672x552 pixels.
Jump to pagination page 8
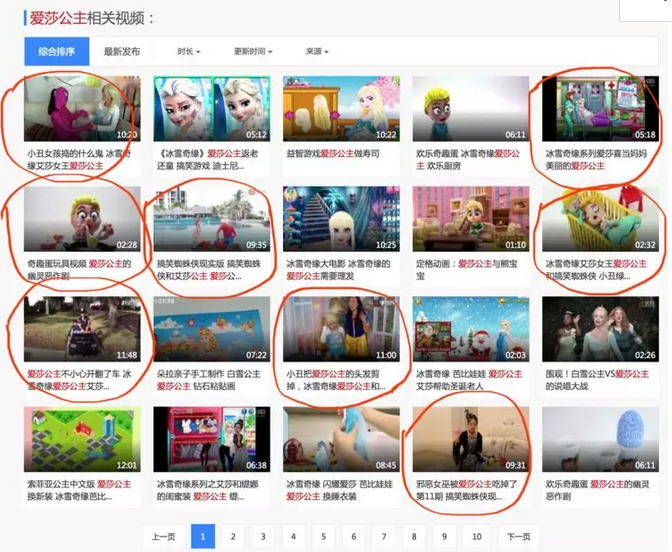(414, 537)
